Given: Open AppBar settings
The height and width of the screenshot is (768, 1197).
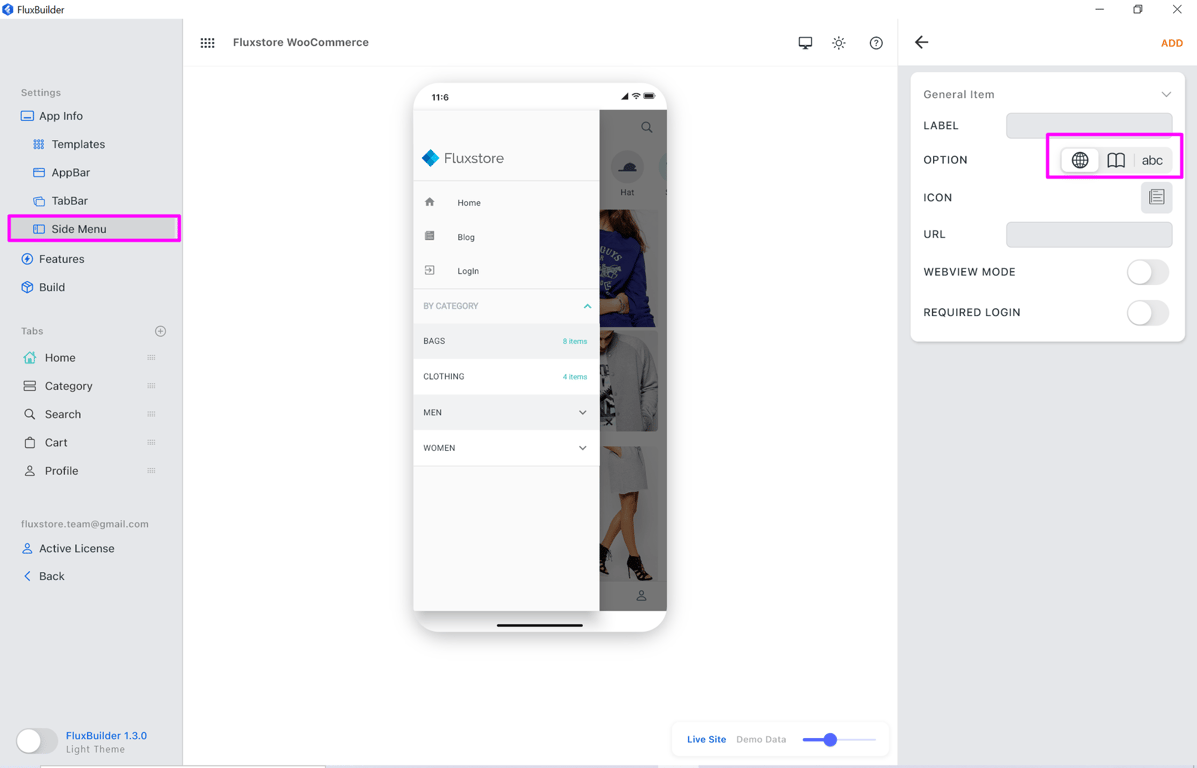Looking at the screenshot, I should point(61,173).
